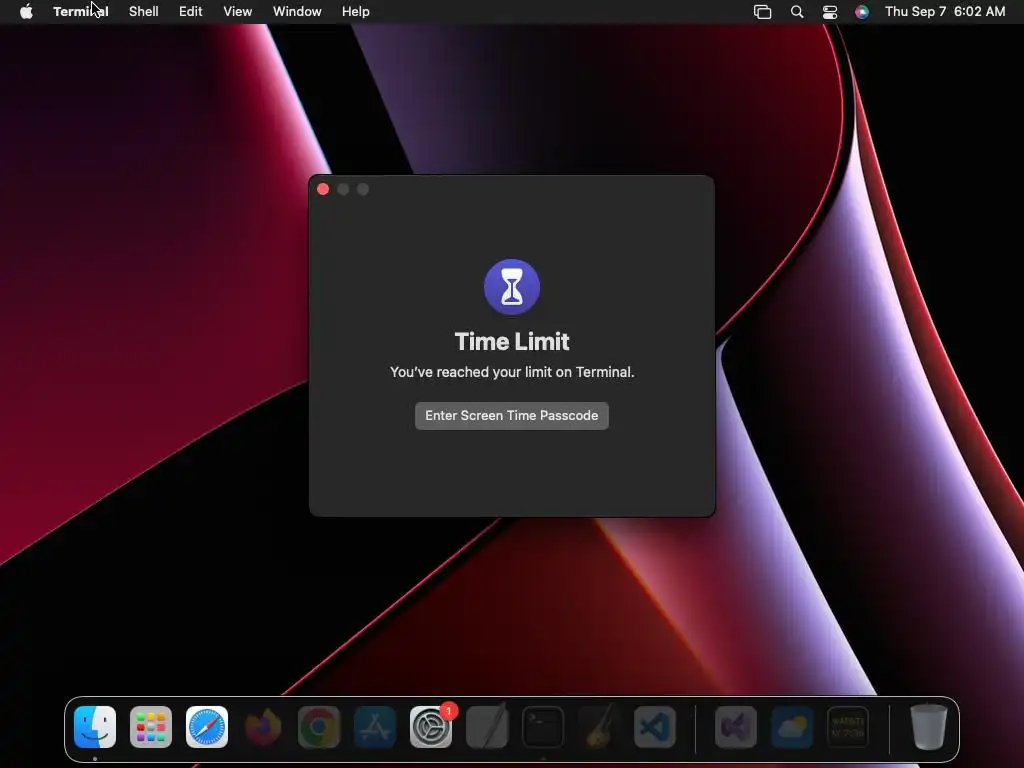The width and height of the screenshot is (1024, 768).
Task: Open the Window menu
Action: point(297,12)
